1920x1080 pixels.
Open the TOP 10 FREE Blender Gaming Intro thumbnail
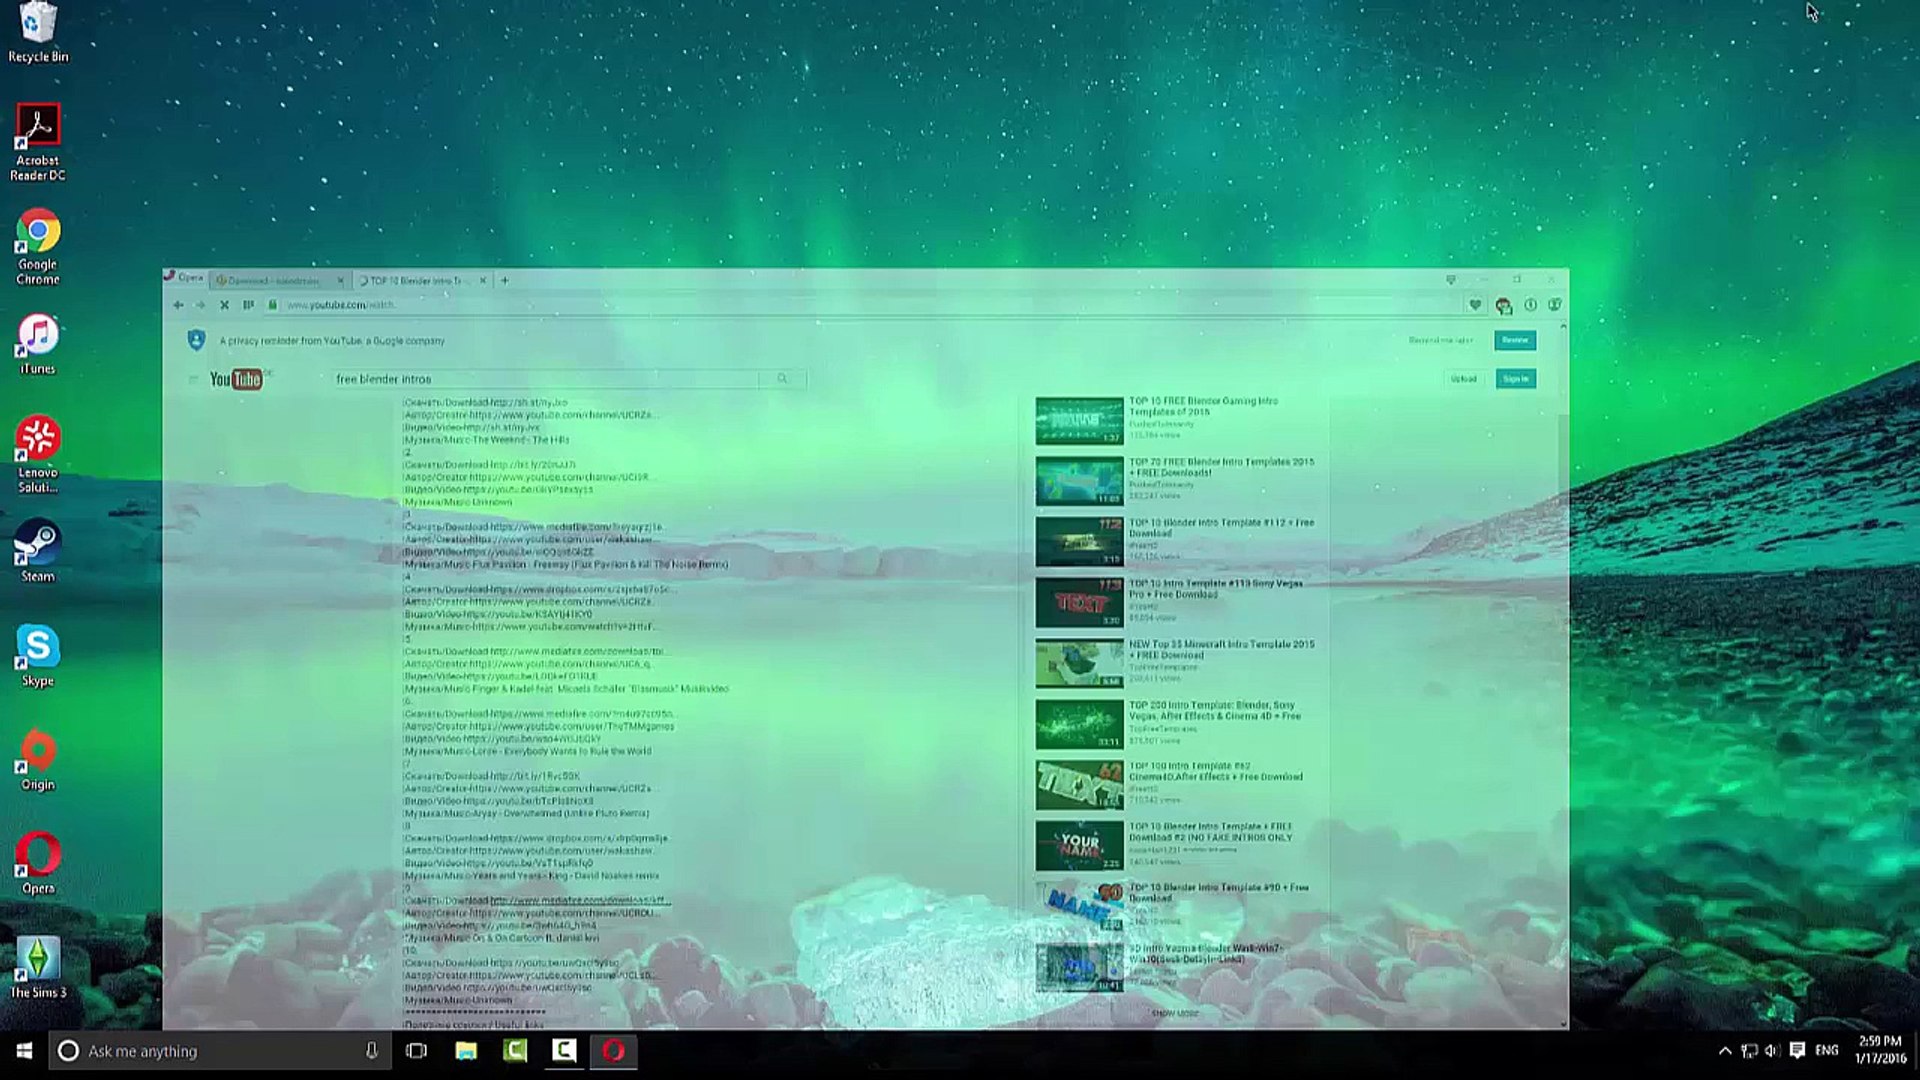pyautogui.click(x=1079, y=420)
